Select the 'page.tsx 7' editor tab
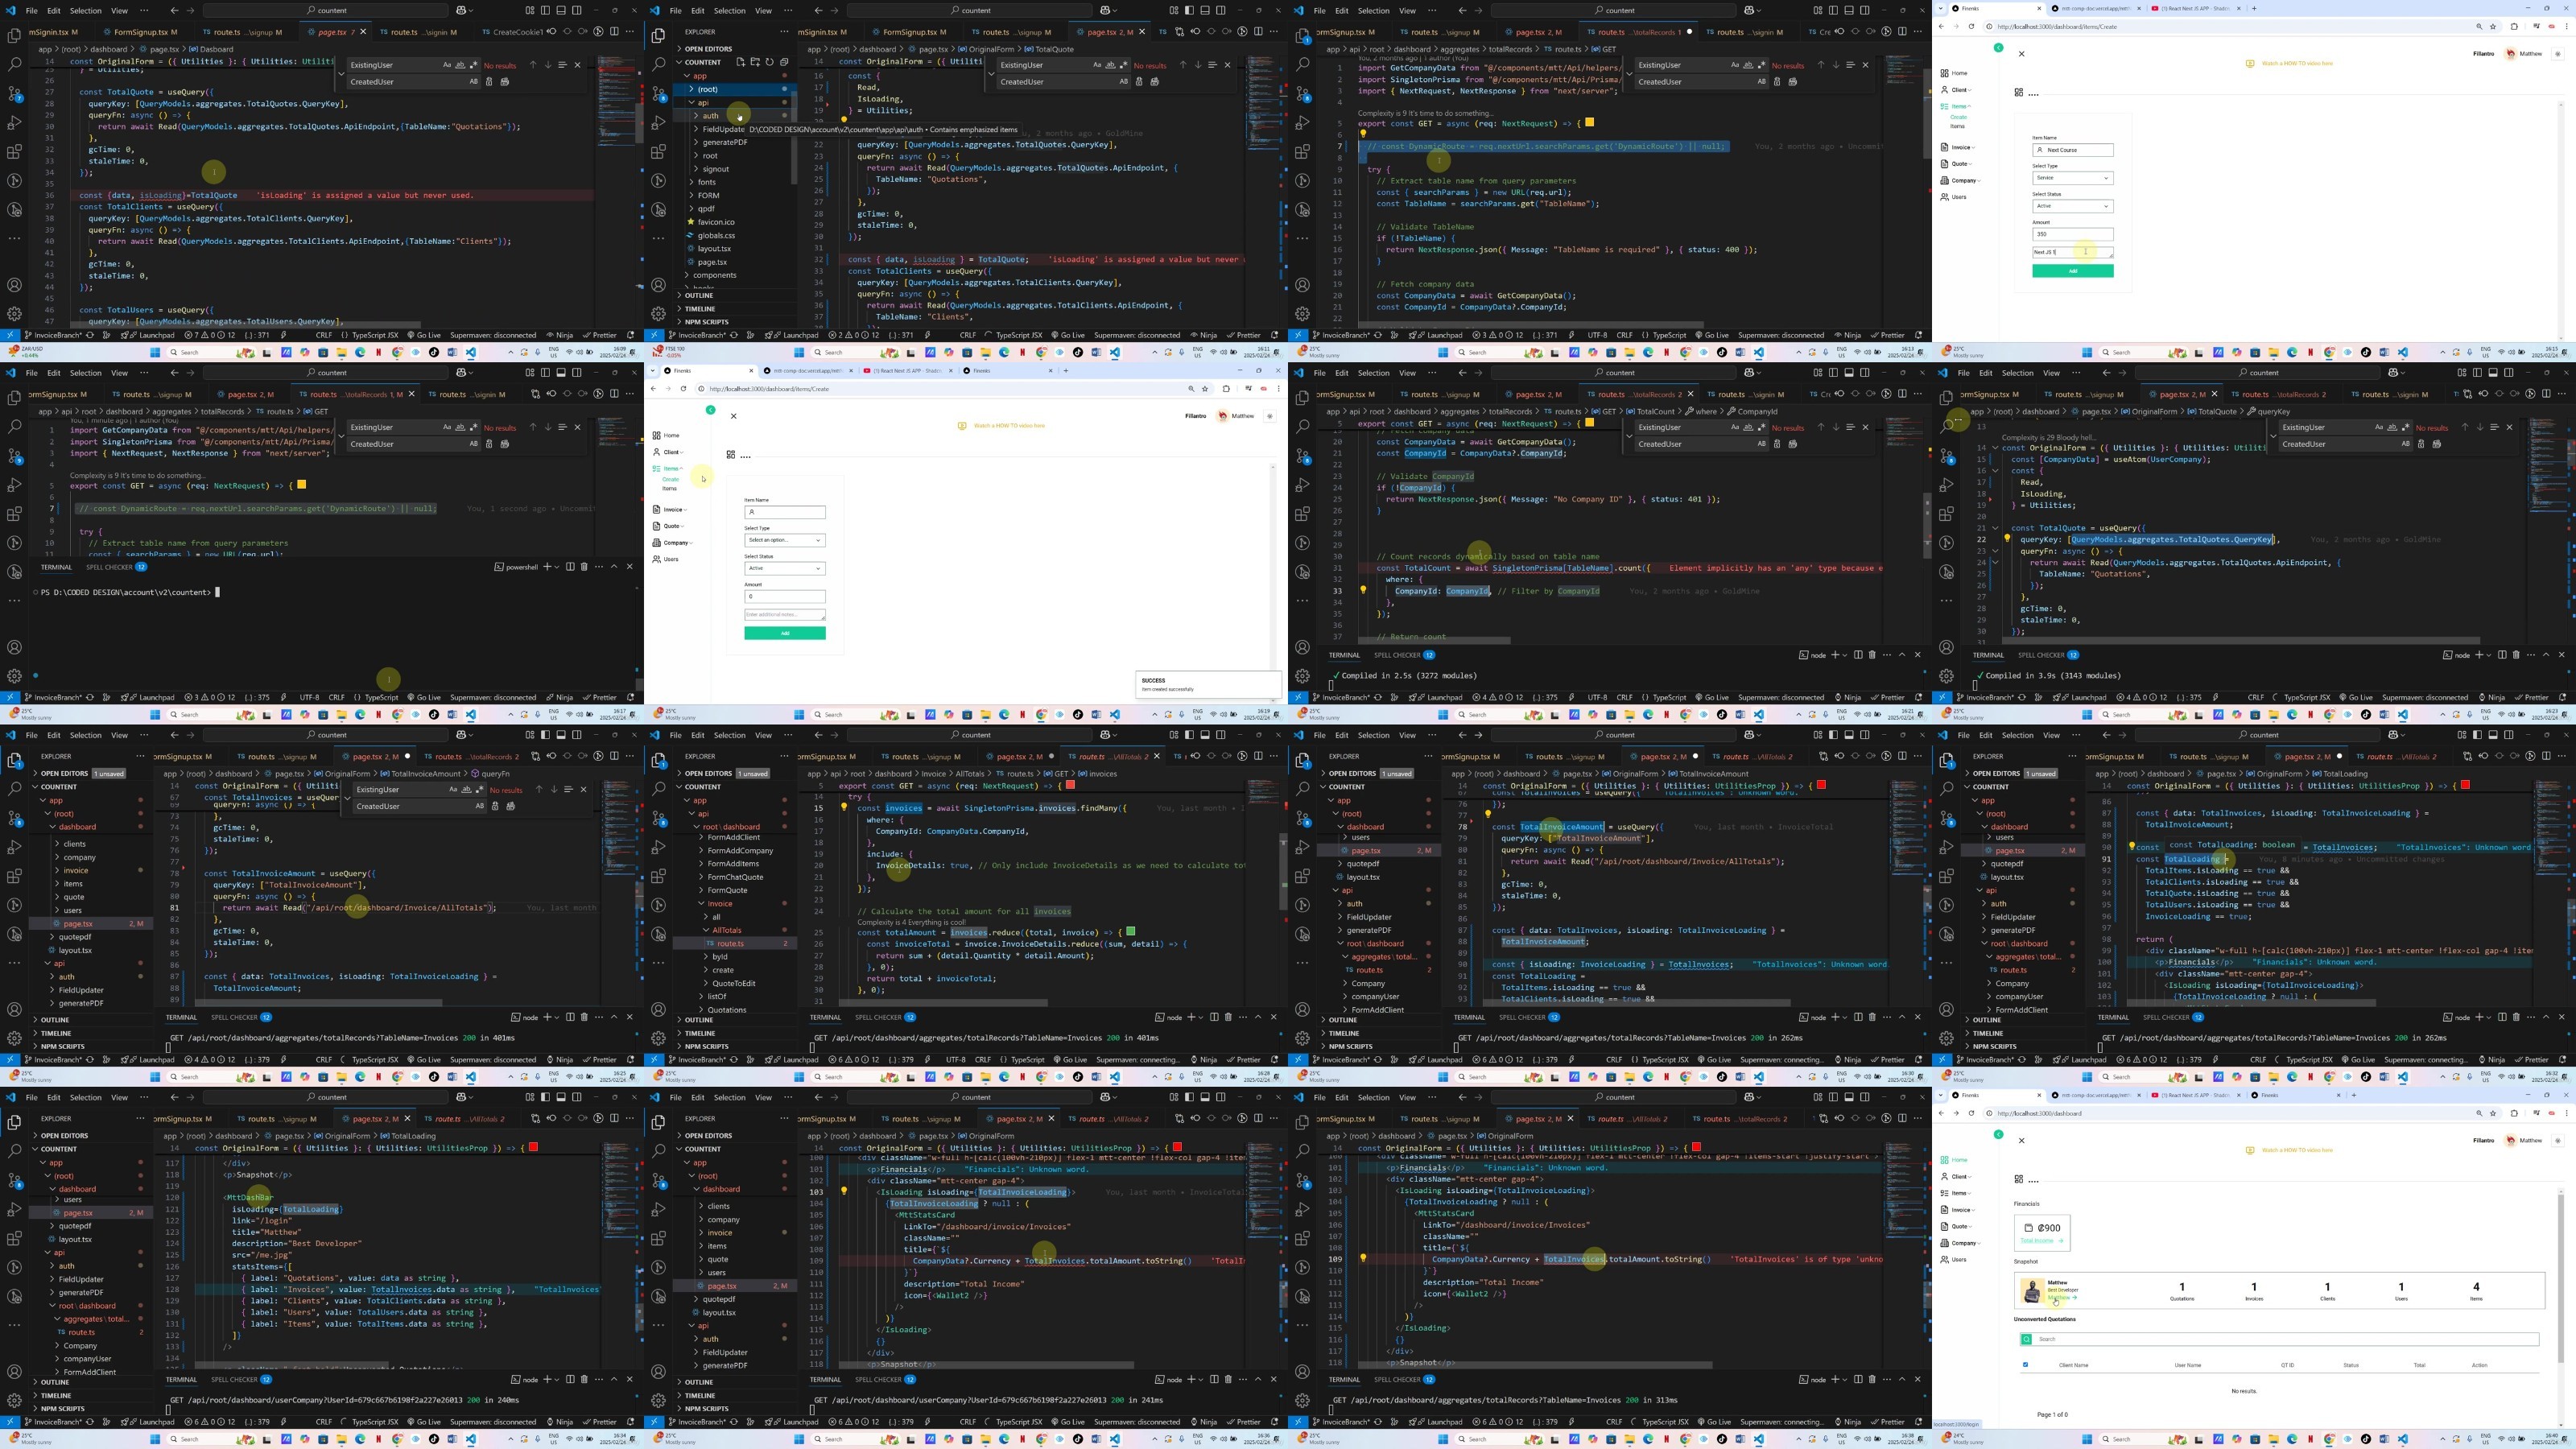2576x1449 pixels. click(335, 32)
